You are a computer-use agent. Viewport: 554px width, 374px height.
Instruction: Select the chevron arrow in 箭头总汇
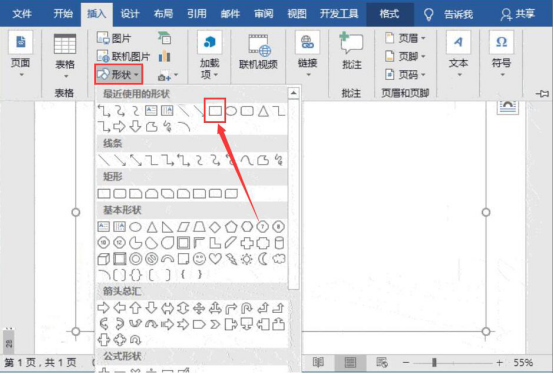point(215,324)
